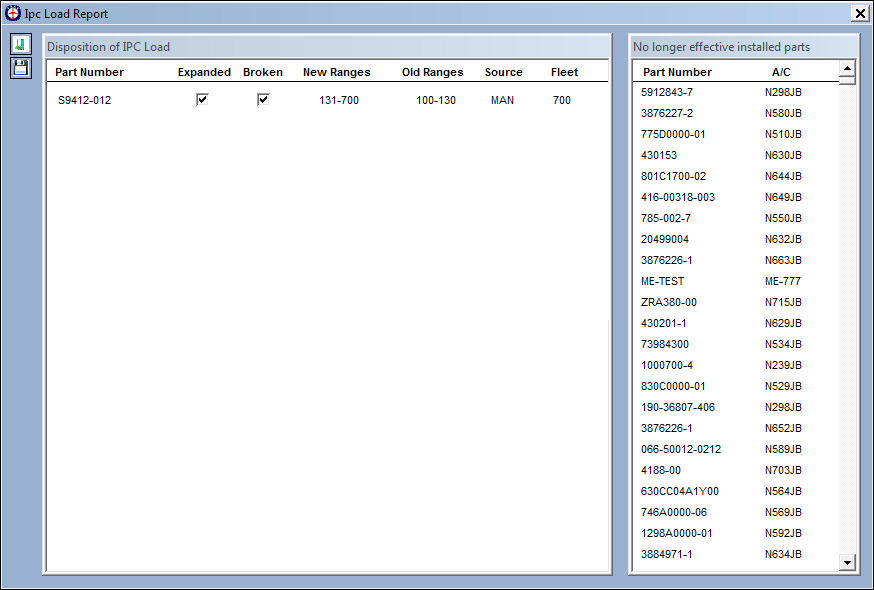Select part 630CC04A1Y00 row
The image size is (874, 590).
pos(736,491)
